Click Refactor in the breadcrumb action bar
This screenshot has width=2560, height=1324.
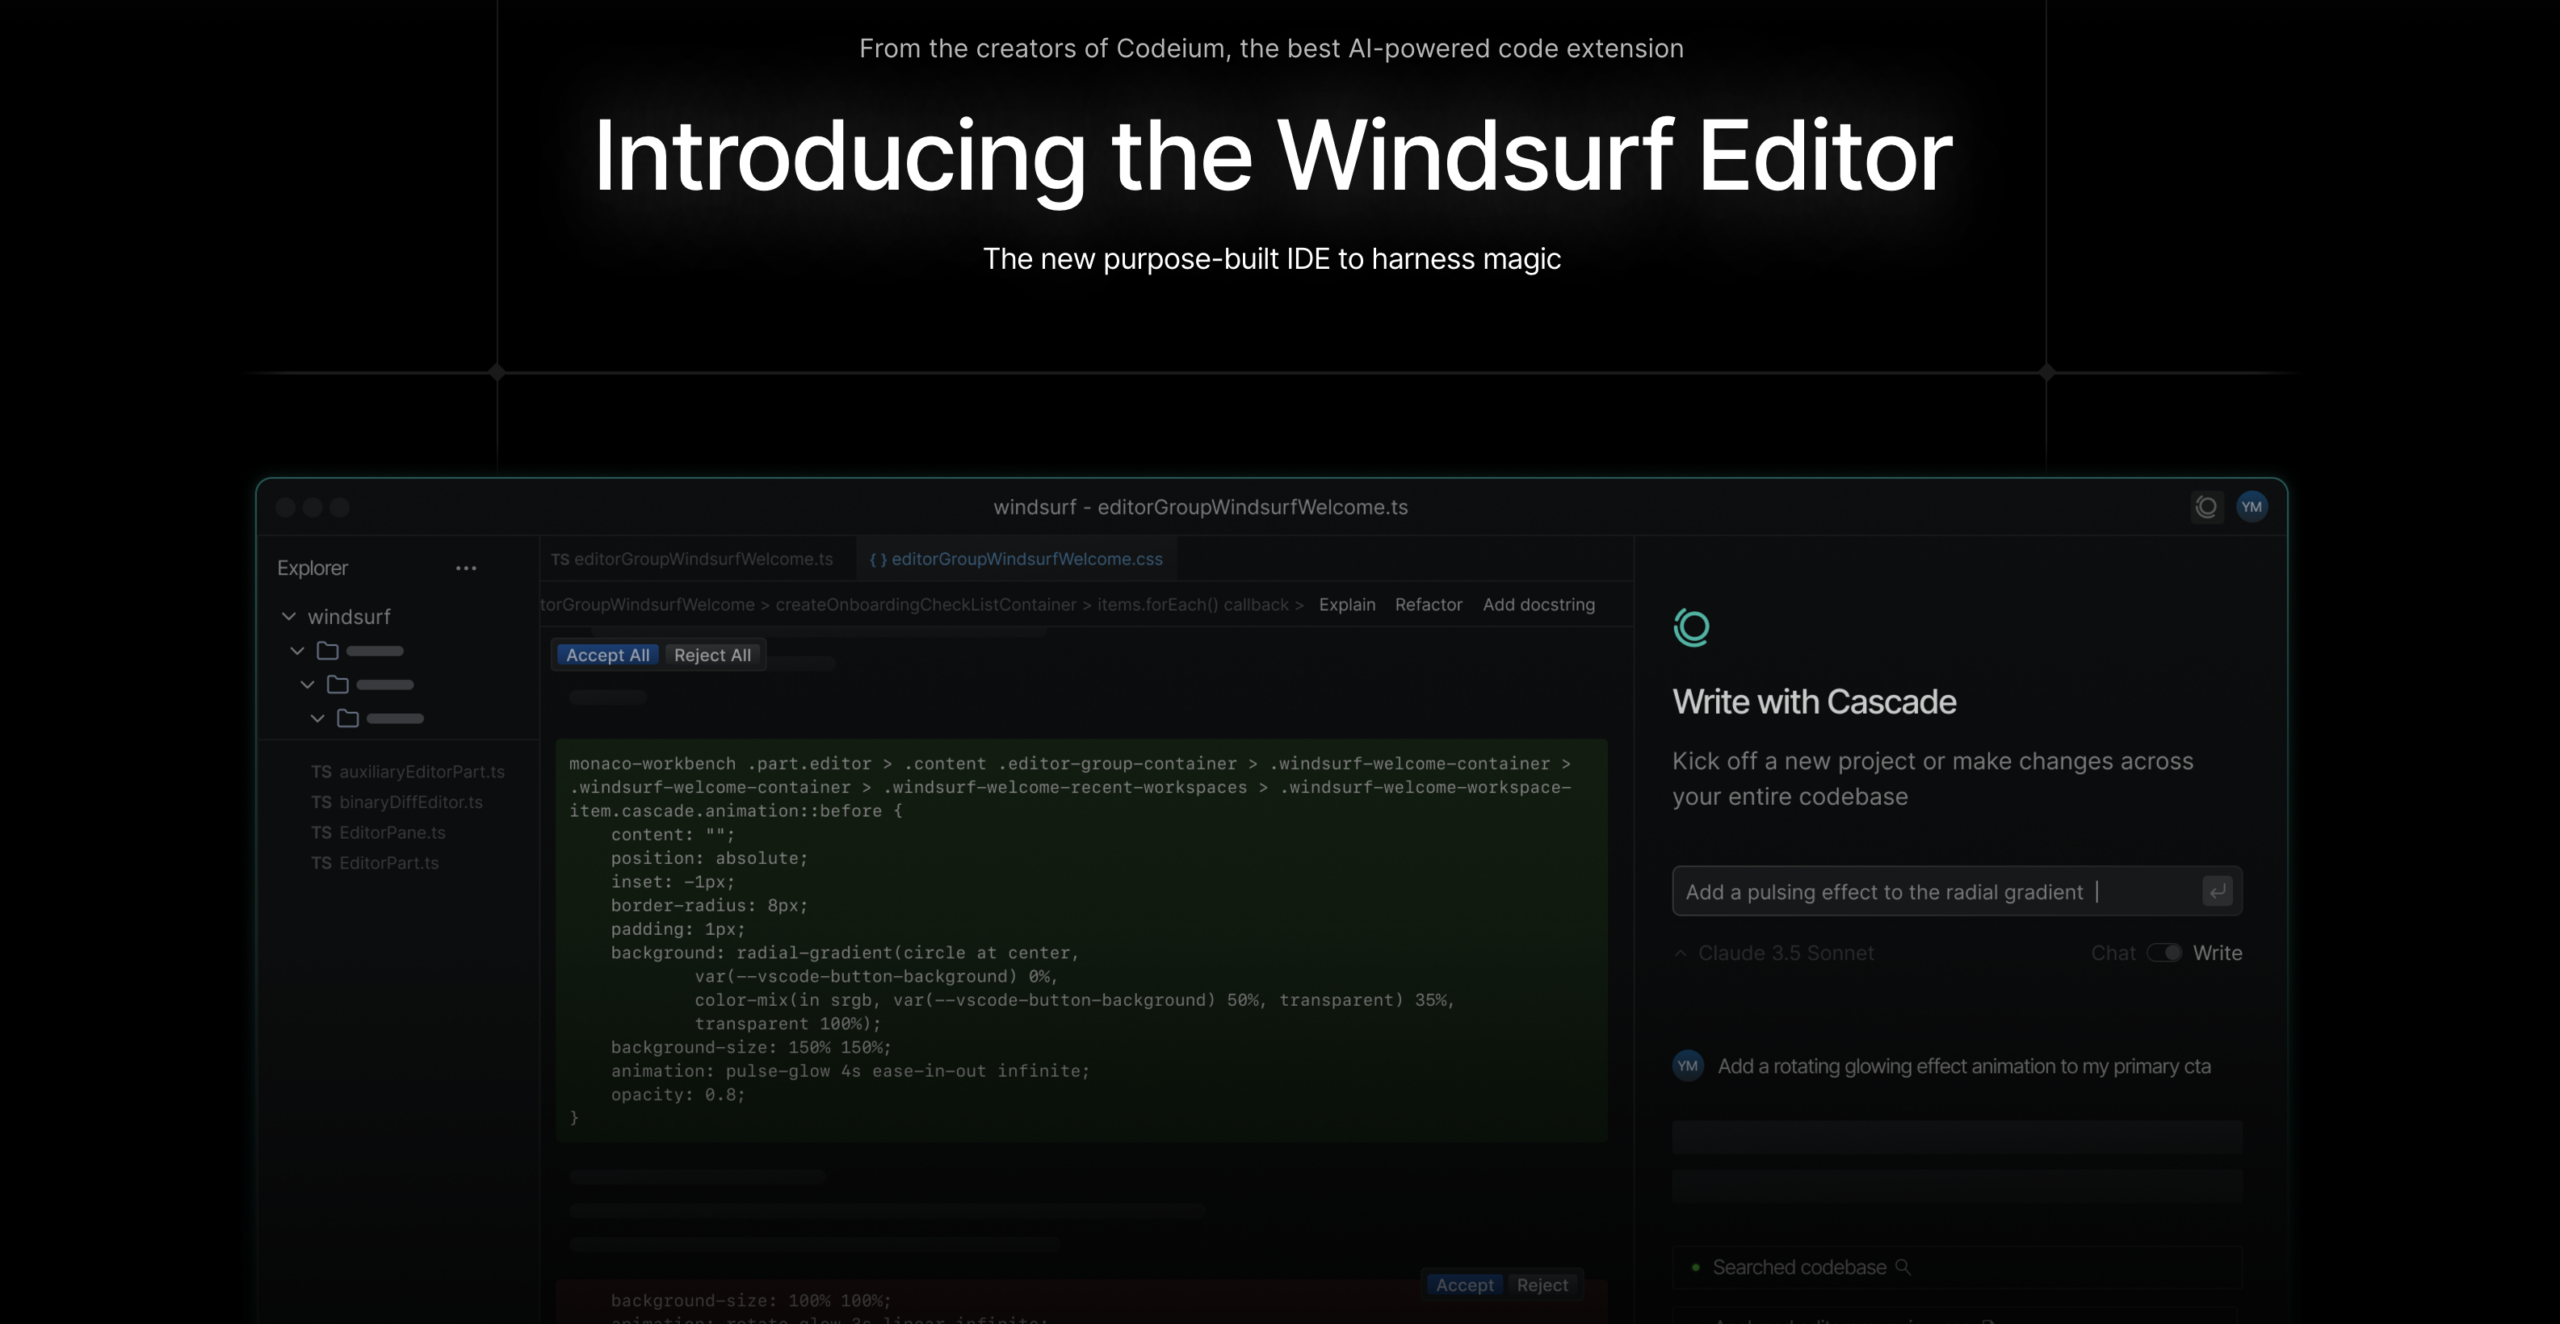[1428, 604]
